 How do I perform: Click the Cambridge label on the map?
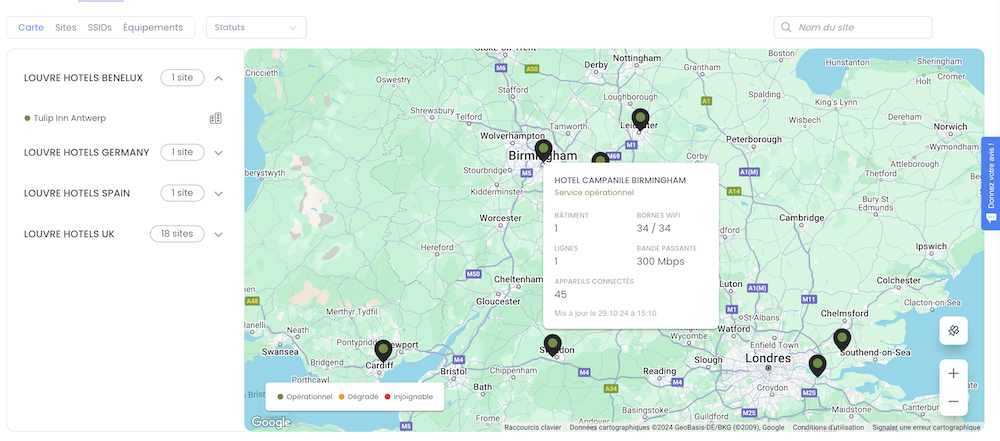click(802, 218)
